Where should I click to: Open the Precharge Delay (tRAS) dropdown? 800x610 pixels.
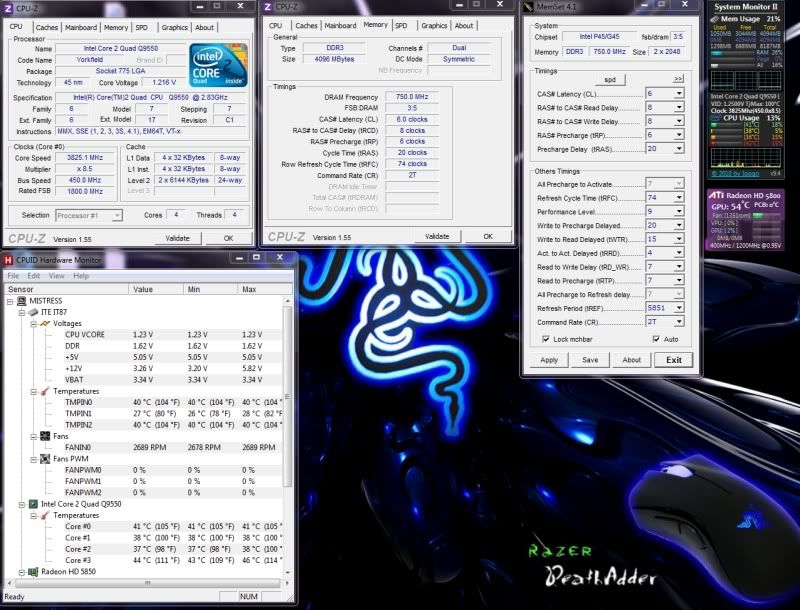pos(679,149)
